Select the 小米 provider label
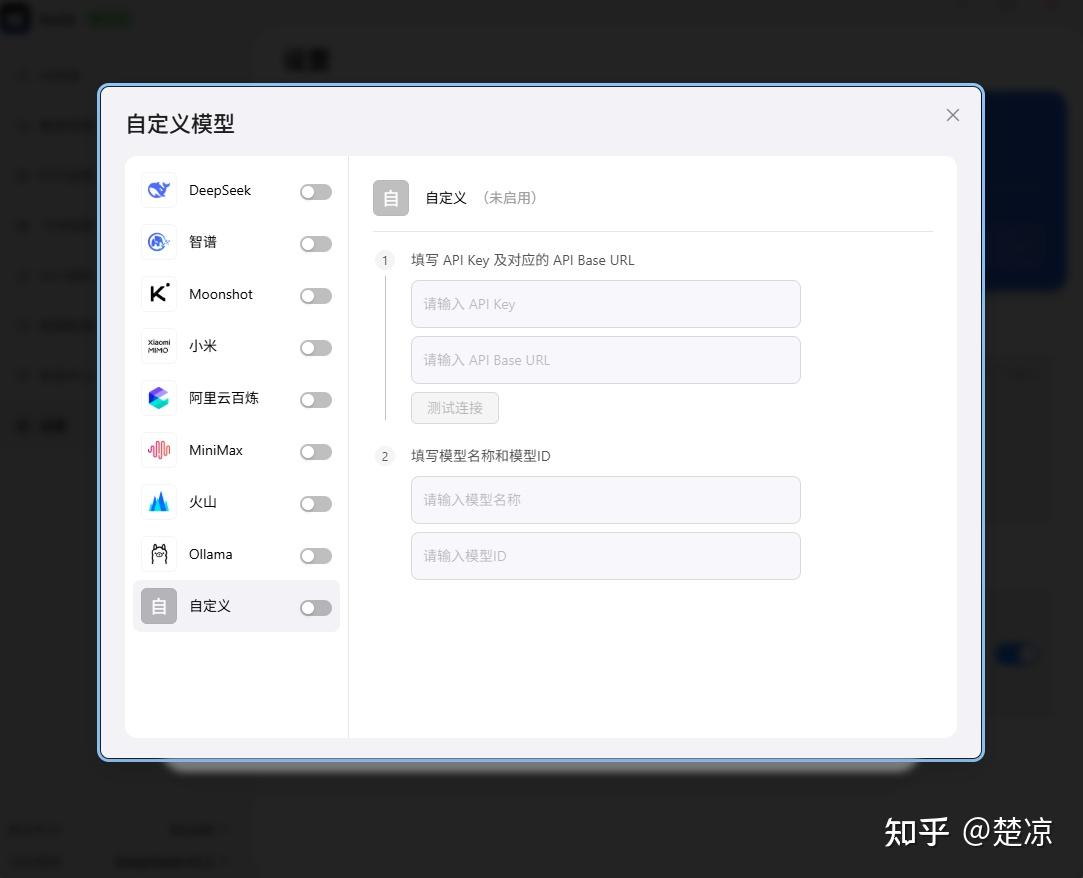 pyautogui.click(x=202, y=346)
